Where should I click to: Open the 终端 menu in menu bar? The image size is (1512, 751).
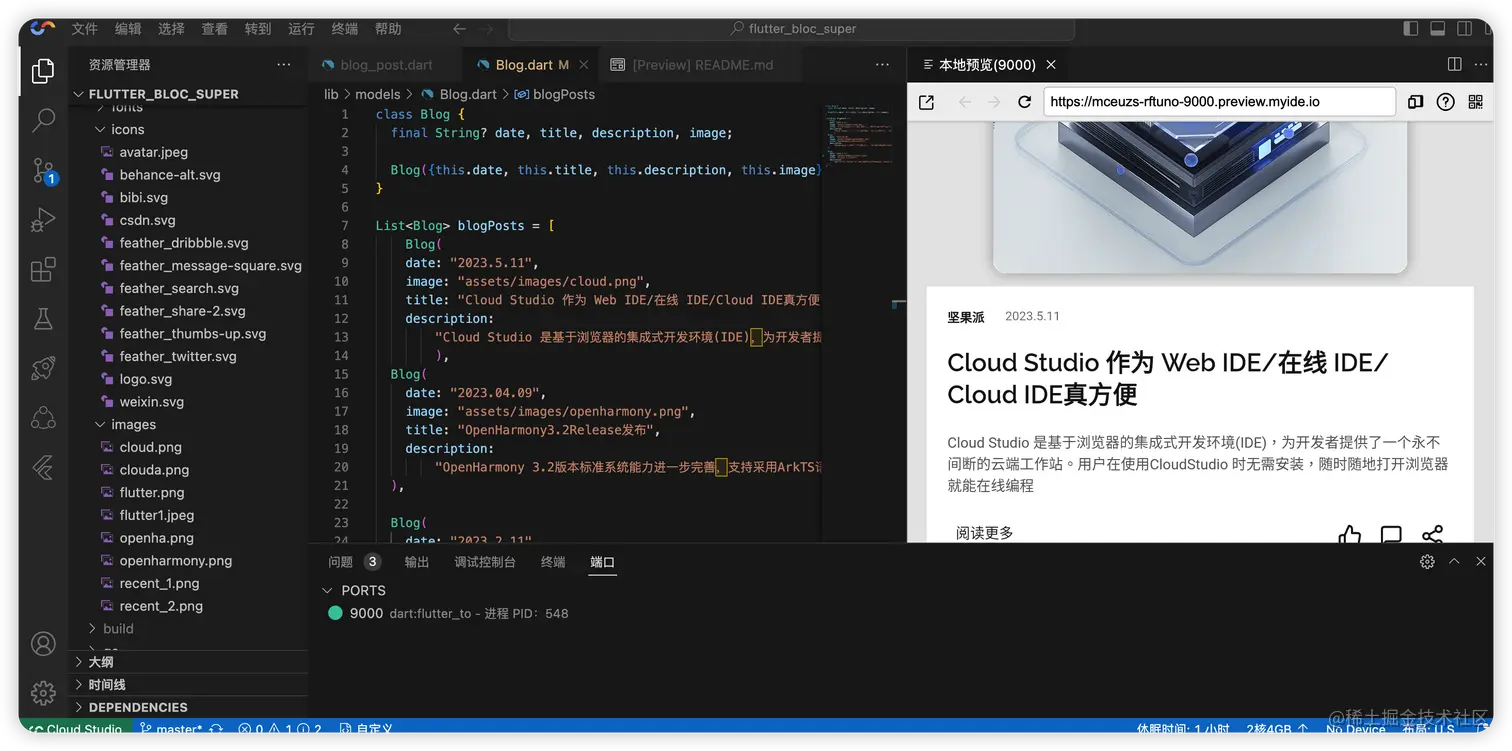pos(344,29)
